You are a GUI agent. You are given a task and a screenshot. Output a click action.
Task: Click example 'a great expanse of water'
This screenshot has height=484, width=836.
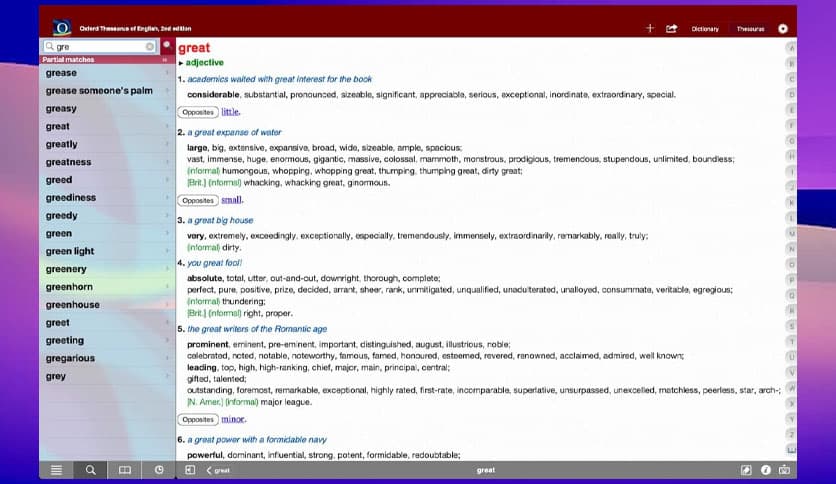[x=234, y=132]
